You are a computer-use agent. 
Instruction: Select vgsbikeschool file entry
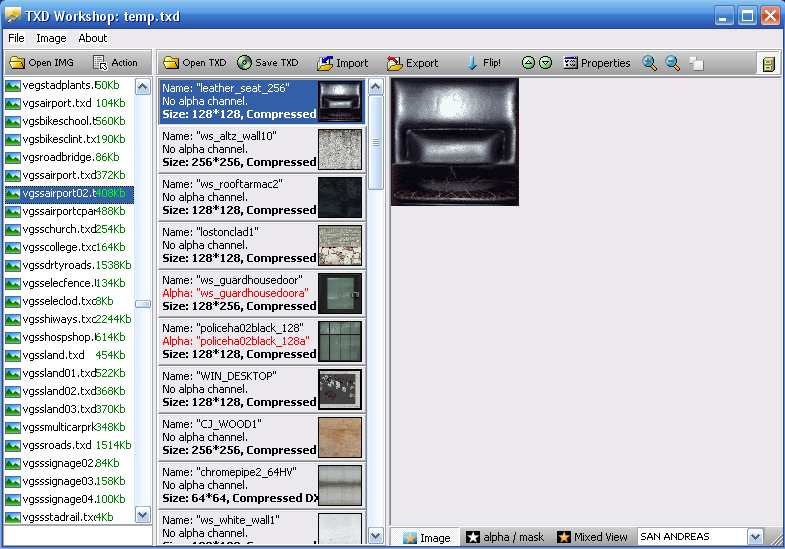click(69, 121)
